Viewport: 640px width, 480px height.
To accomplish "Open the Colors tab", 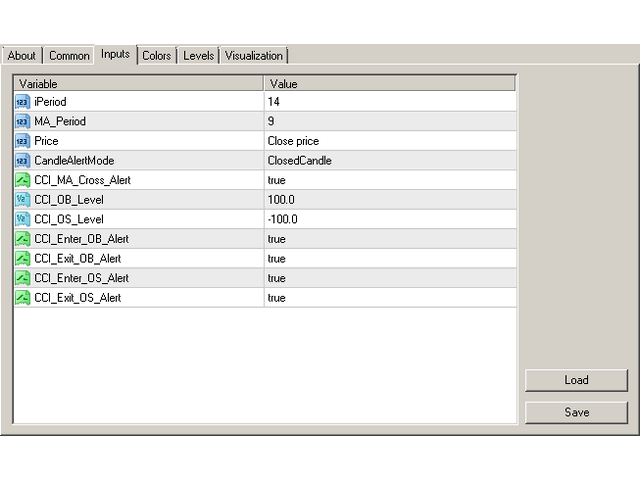I will 156,56.
